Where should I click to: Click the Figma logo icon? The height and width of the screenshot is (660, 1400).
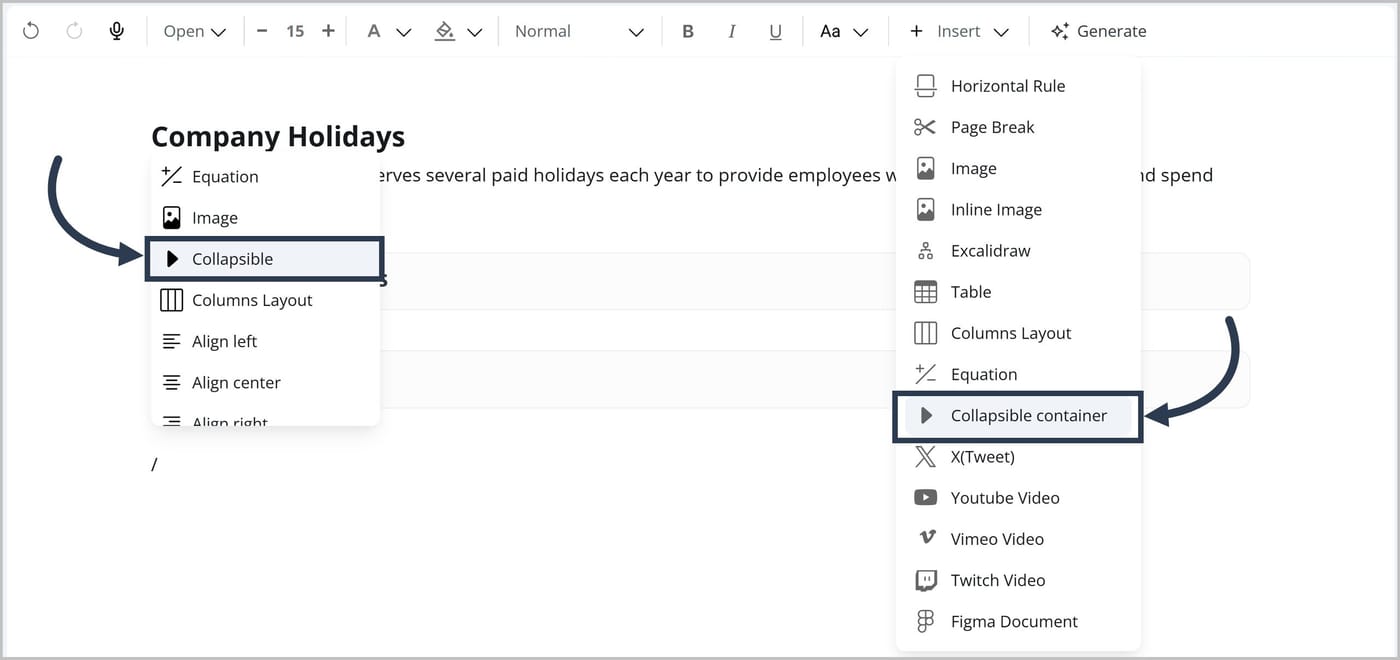click(926, 621)
